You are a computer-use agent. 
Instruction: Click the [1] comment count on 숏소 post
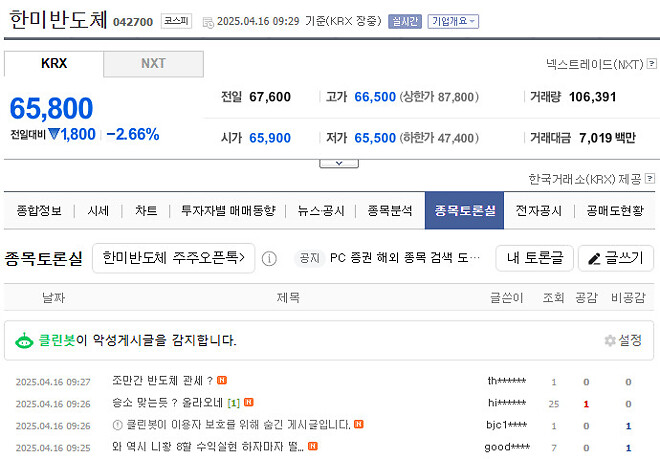click(x=233, y=403)
